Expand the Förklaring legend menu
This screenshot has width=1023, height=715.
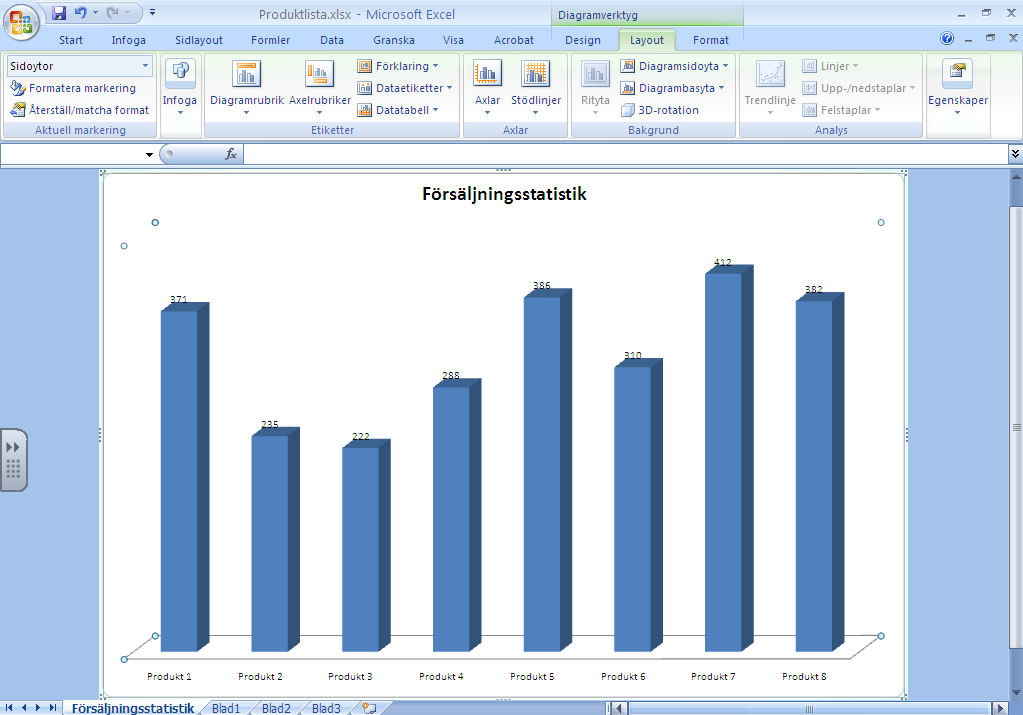[398, 66]
